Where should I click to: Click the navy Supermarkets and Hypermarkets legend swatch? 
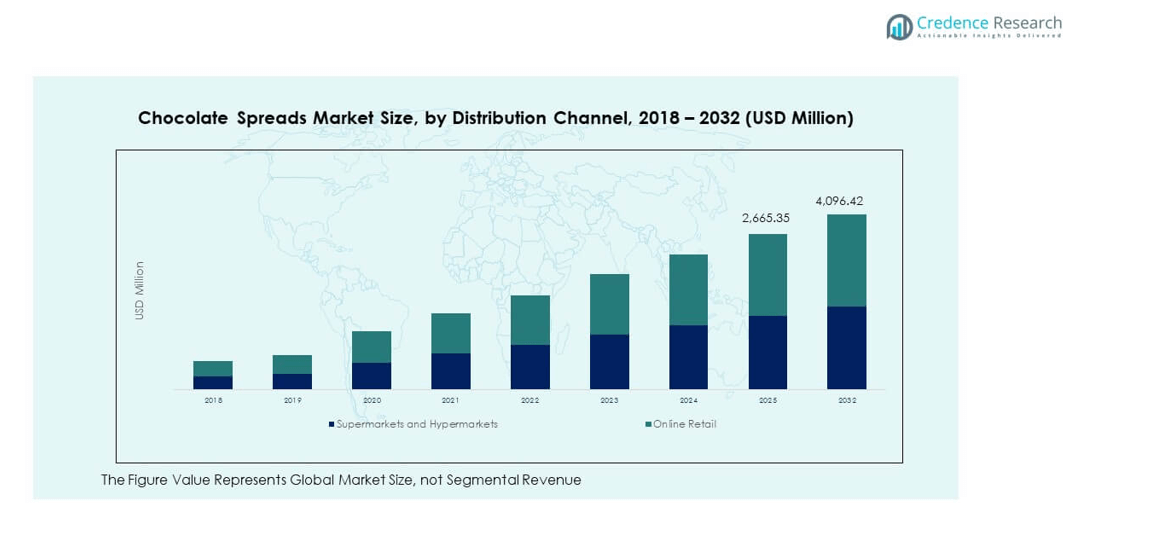pos(331,424)
